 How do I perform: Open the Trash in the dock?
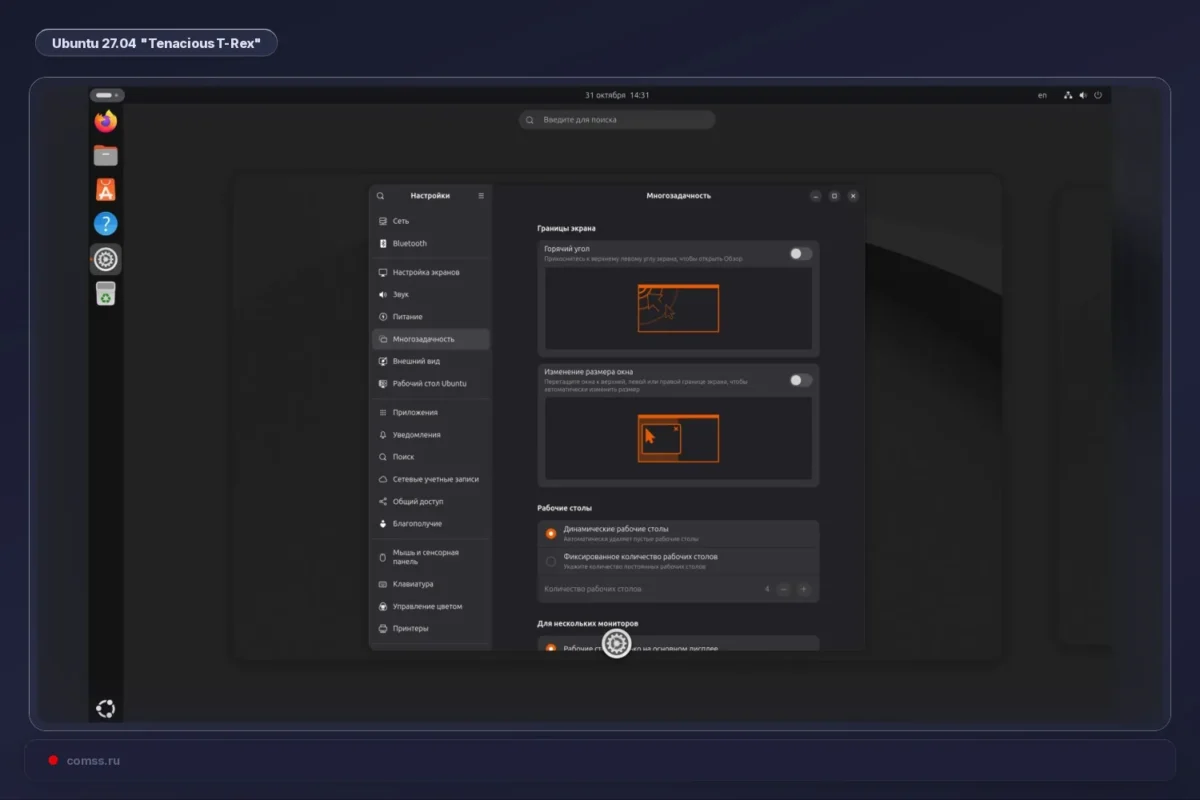click(106, 293)
